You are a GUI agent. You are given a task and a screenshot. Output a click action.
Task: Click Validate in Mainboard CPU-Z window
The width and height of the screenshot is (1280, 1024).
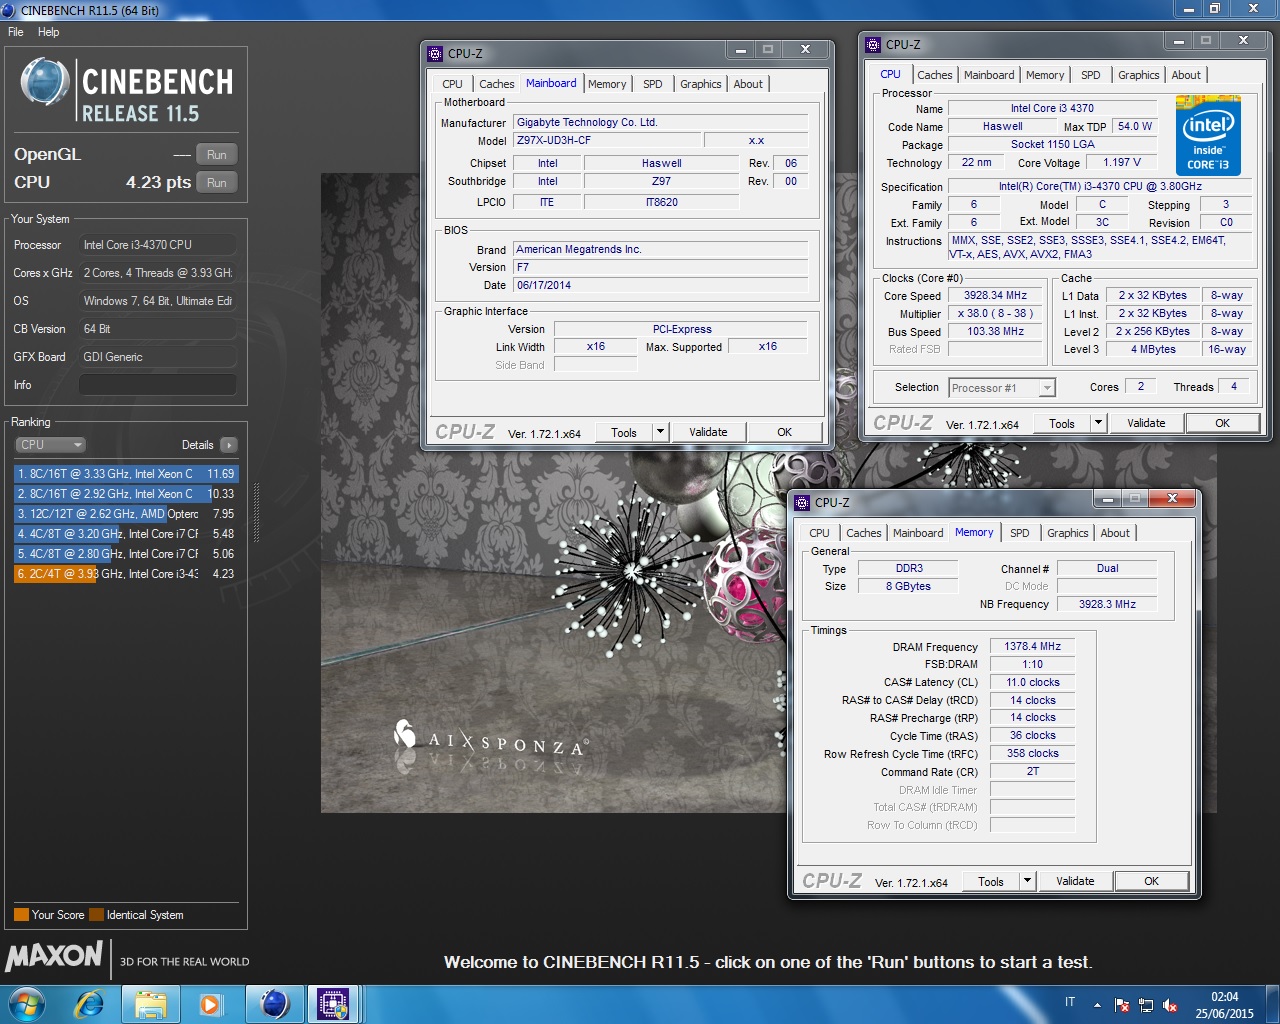(708, 432)
